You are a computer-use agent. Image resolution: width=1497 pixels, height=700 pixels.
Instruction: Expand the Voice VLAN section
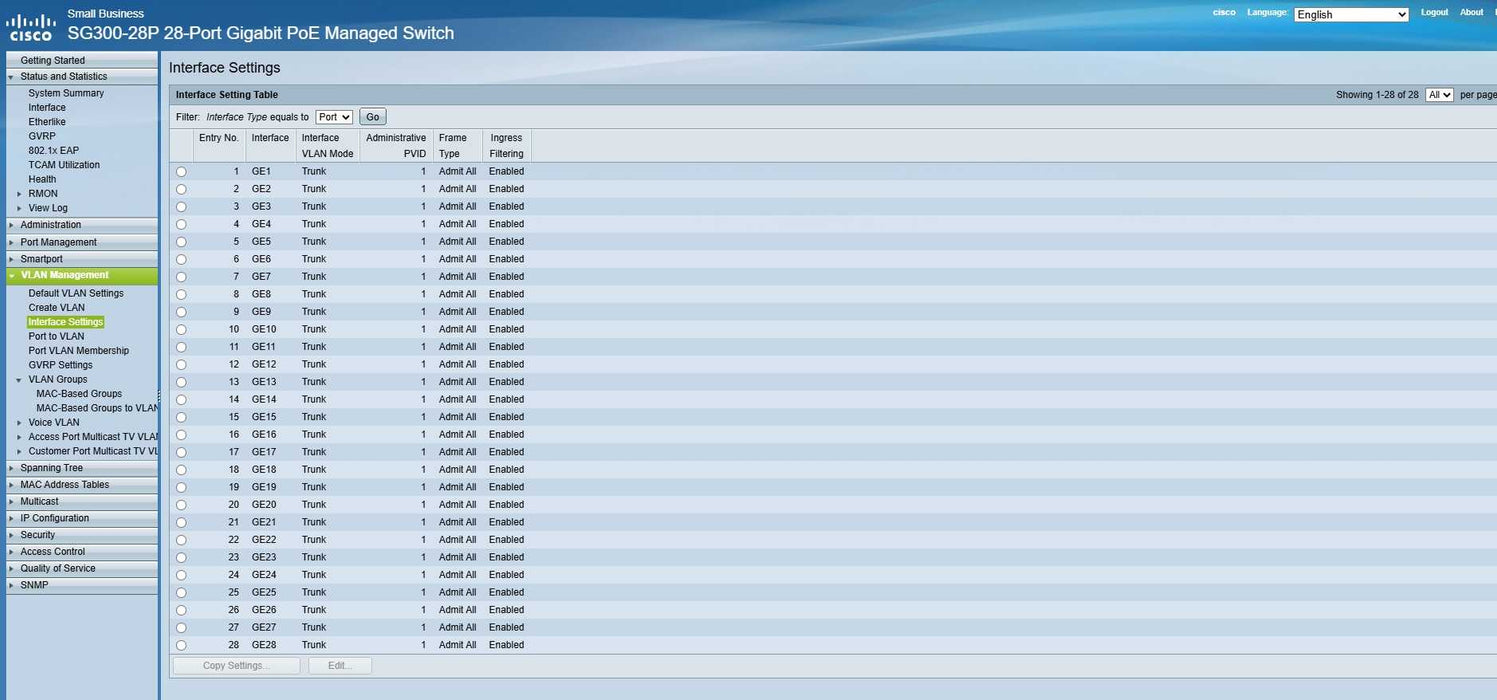tap(19, 423)
